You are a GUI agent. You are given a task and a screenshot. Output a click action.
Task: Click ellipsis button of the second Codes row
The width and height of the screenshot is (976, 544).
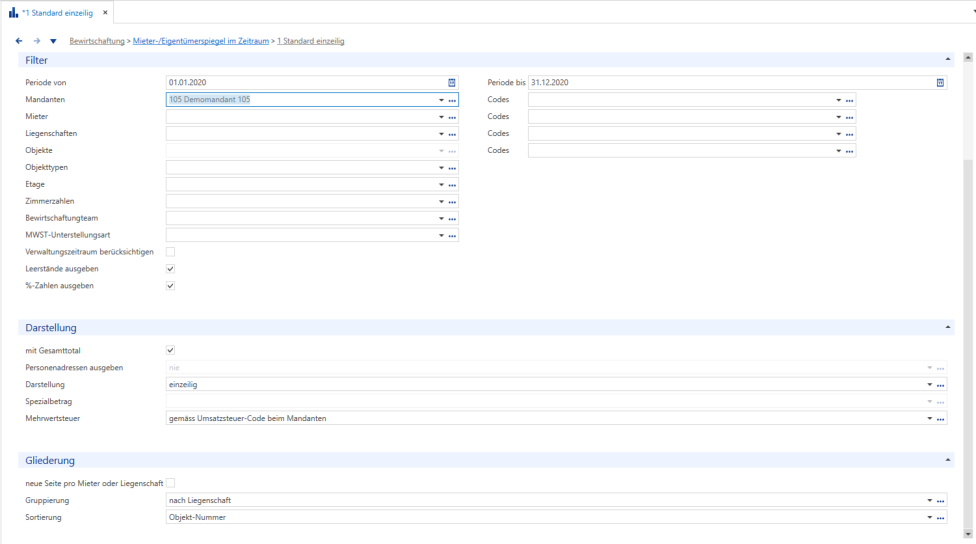(x=850, y=117)
